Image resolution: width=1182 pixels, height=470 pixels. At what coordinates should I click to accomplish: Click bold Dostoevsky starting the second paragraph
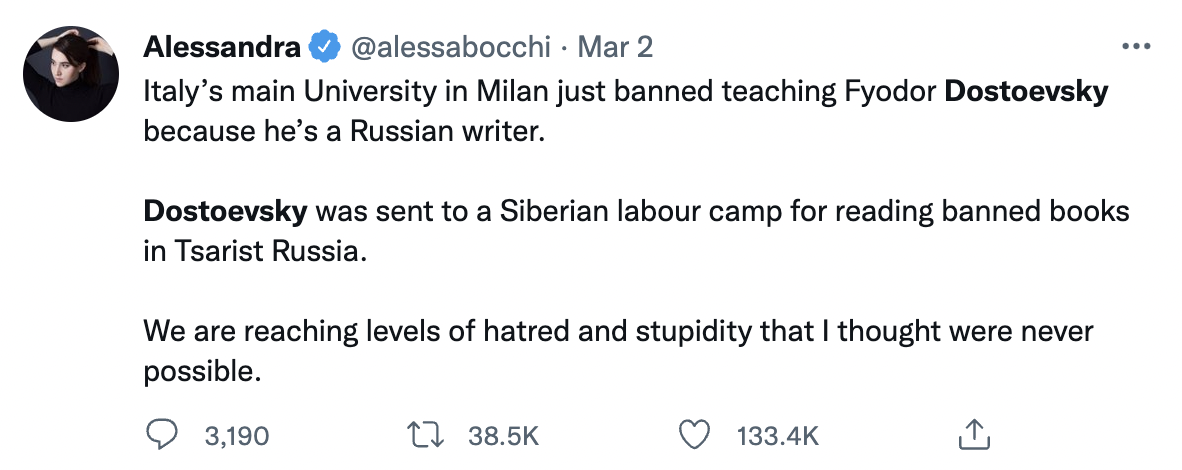pyautogui.click(x=230, y=211)
